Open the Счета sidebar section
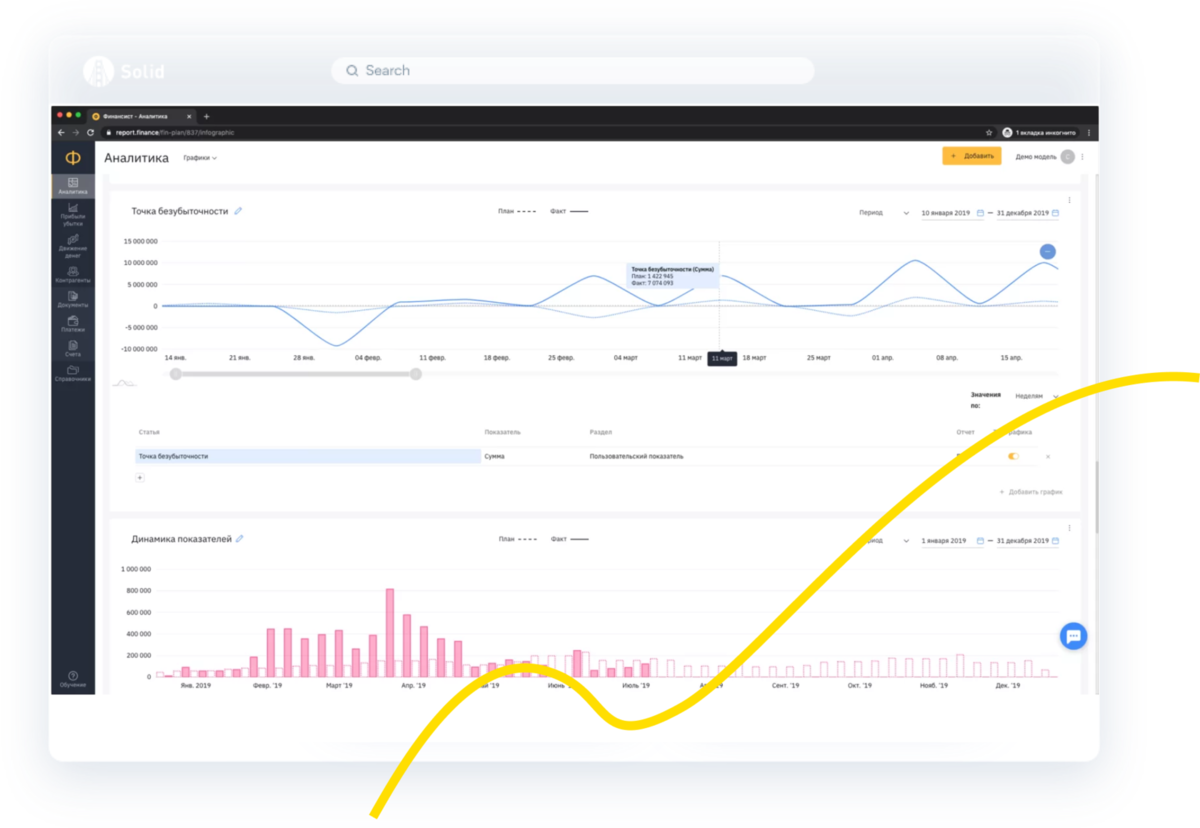The image size is (1200, 828). point(73,349)
